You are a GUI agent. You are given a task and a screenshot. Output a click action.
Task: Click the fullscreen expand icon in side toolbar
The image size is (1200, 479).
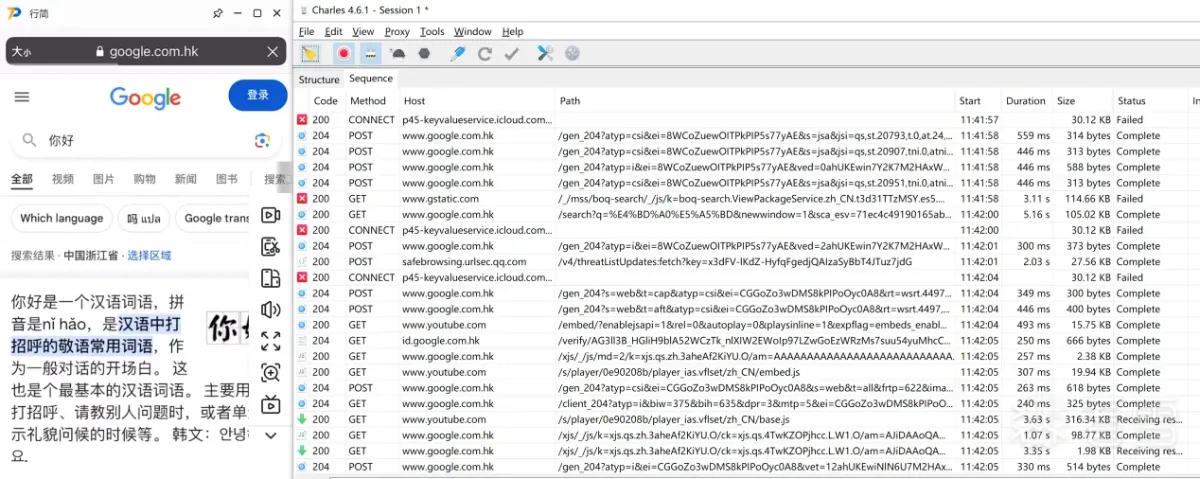pyautogui.click(x=270, y=342)
